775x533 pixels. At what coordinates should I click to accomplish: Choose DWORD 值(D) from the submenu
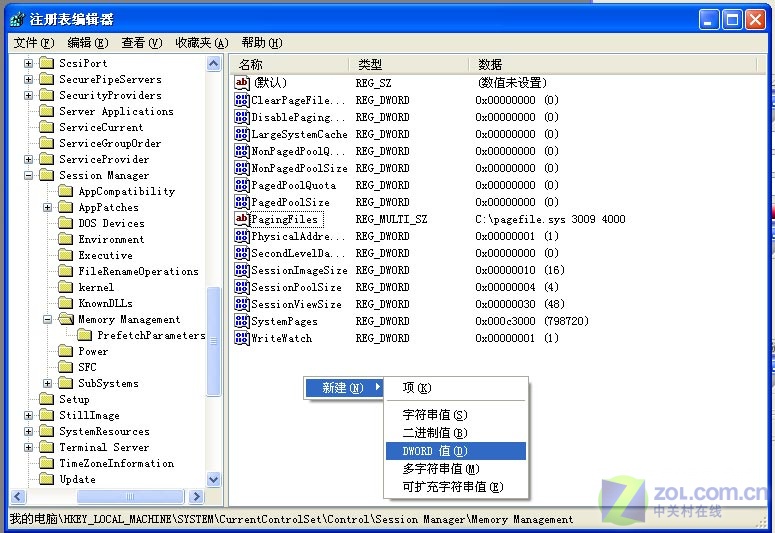tap(456, 451)
